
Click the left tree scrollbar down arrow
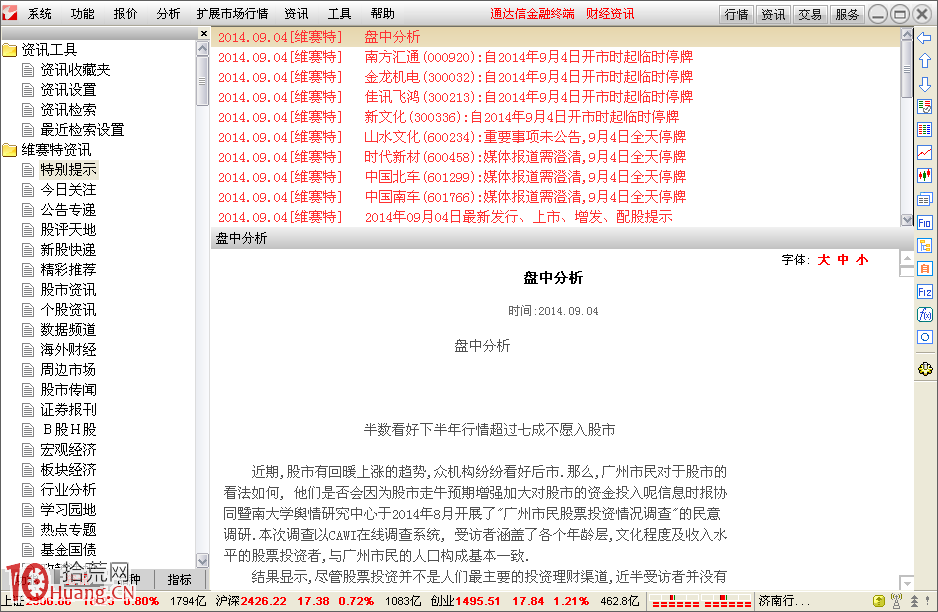[x=202, y=561]
